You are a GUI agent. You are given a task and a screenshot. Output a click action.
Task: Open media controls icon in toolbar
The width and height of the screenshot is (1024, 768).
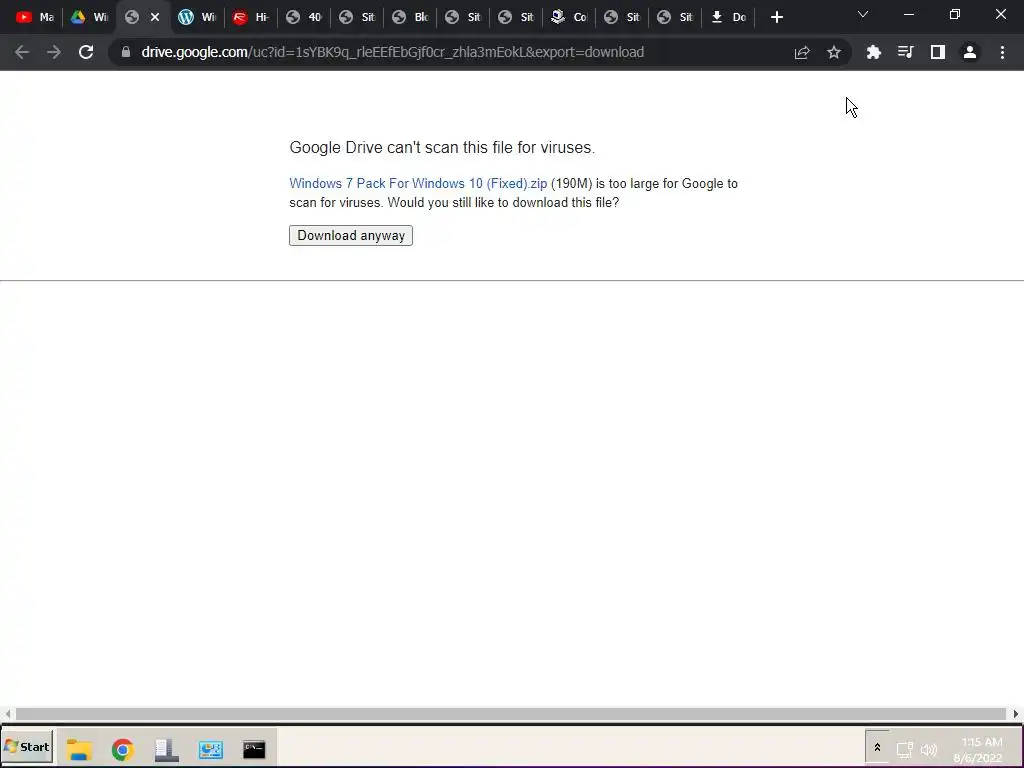(905, 52)
